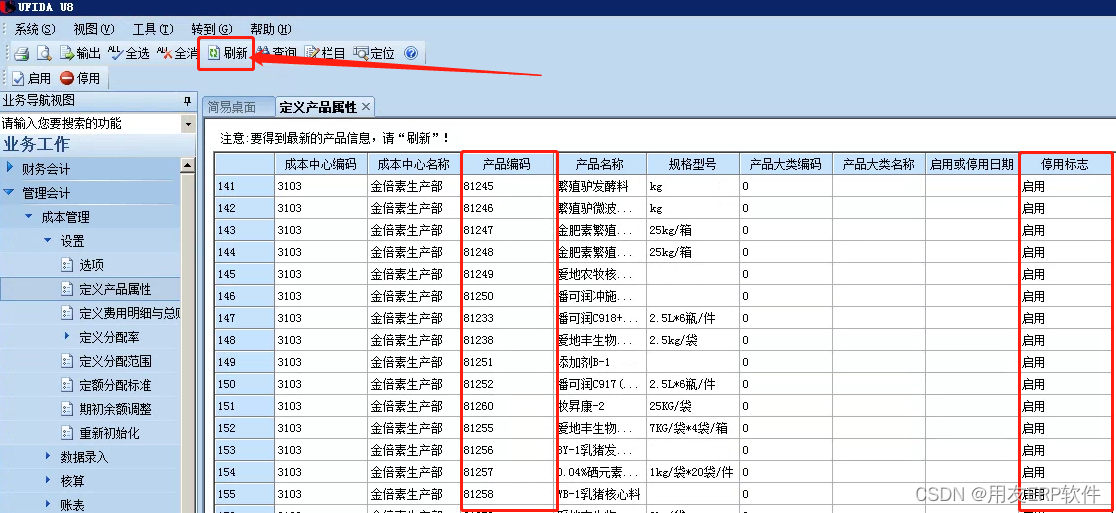
Task: Click the 启用 enable button
Action: tap(31, 78)
